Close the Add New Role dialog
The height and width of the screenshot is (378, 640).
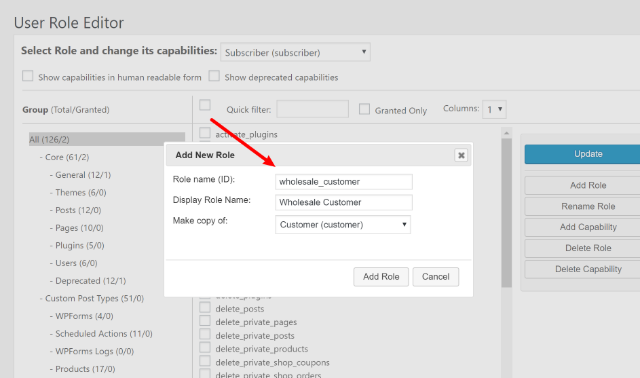(x=461, y=155)
